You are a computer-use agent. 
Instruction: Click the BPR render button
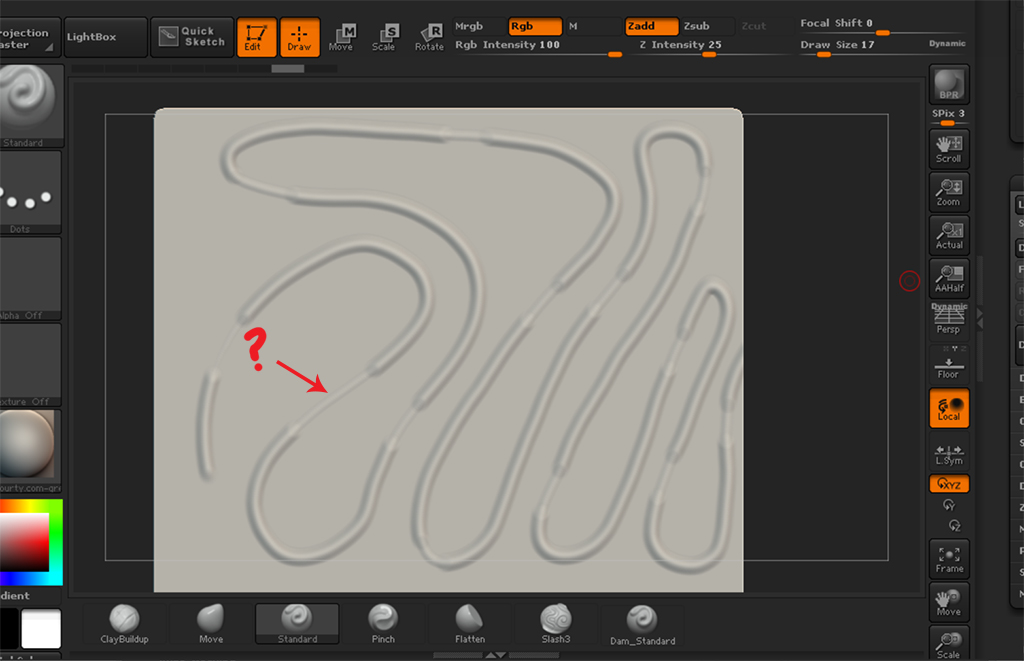947,84
